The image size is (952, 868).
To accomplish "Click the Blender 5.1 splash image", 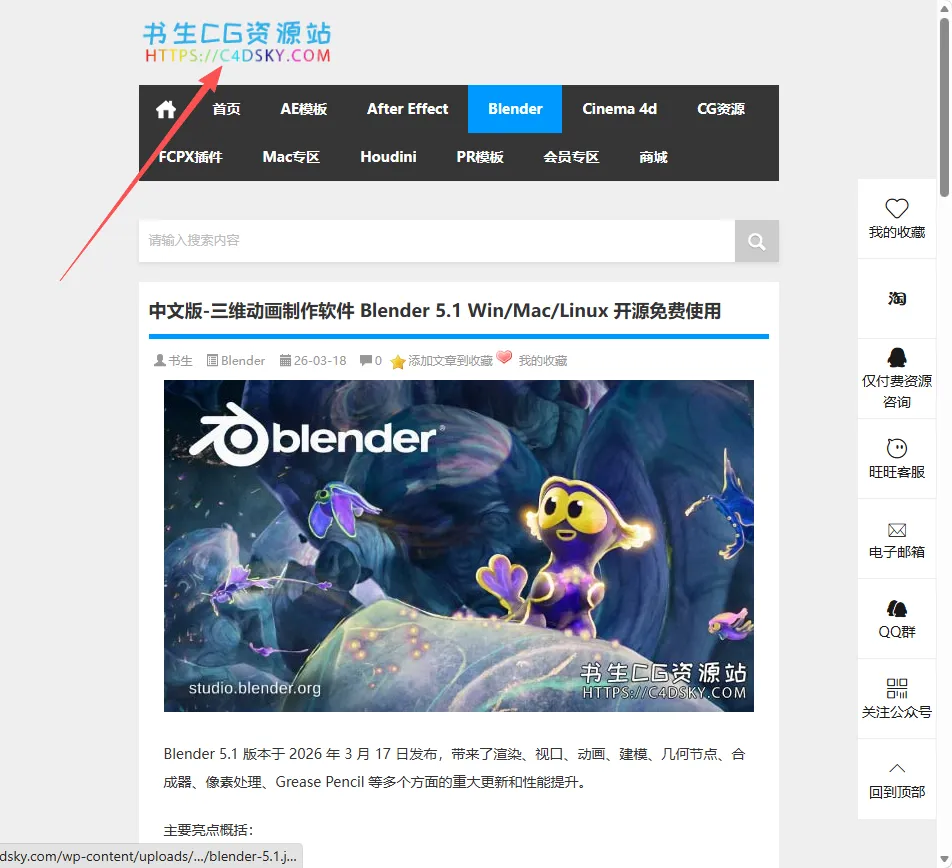I will pos(458,546).
